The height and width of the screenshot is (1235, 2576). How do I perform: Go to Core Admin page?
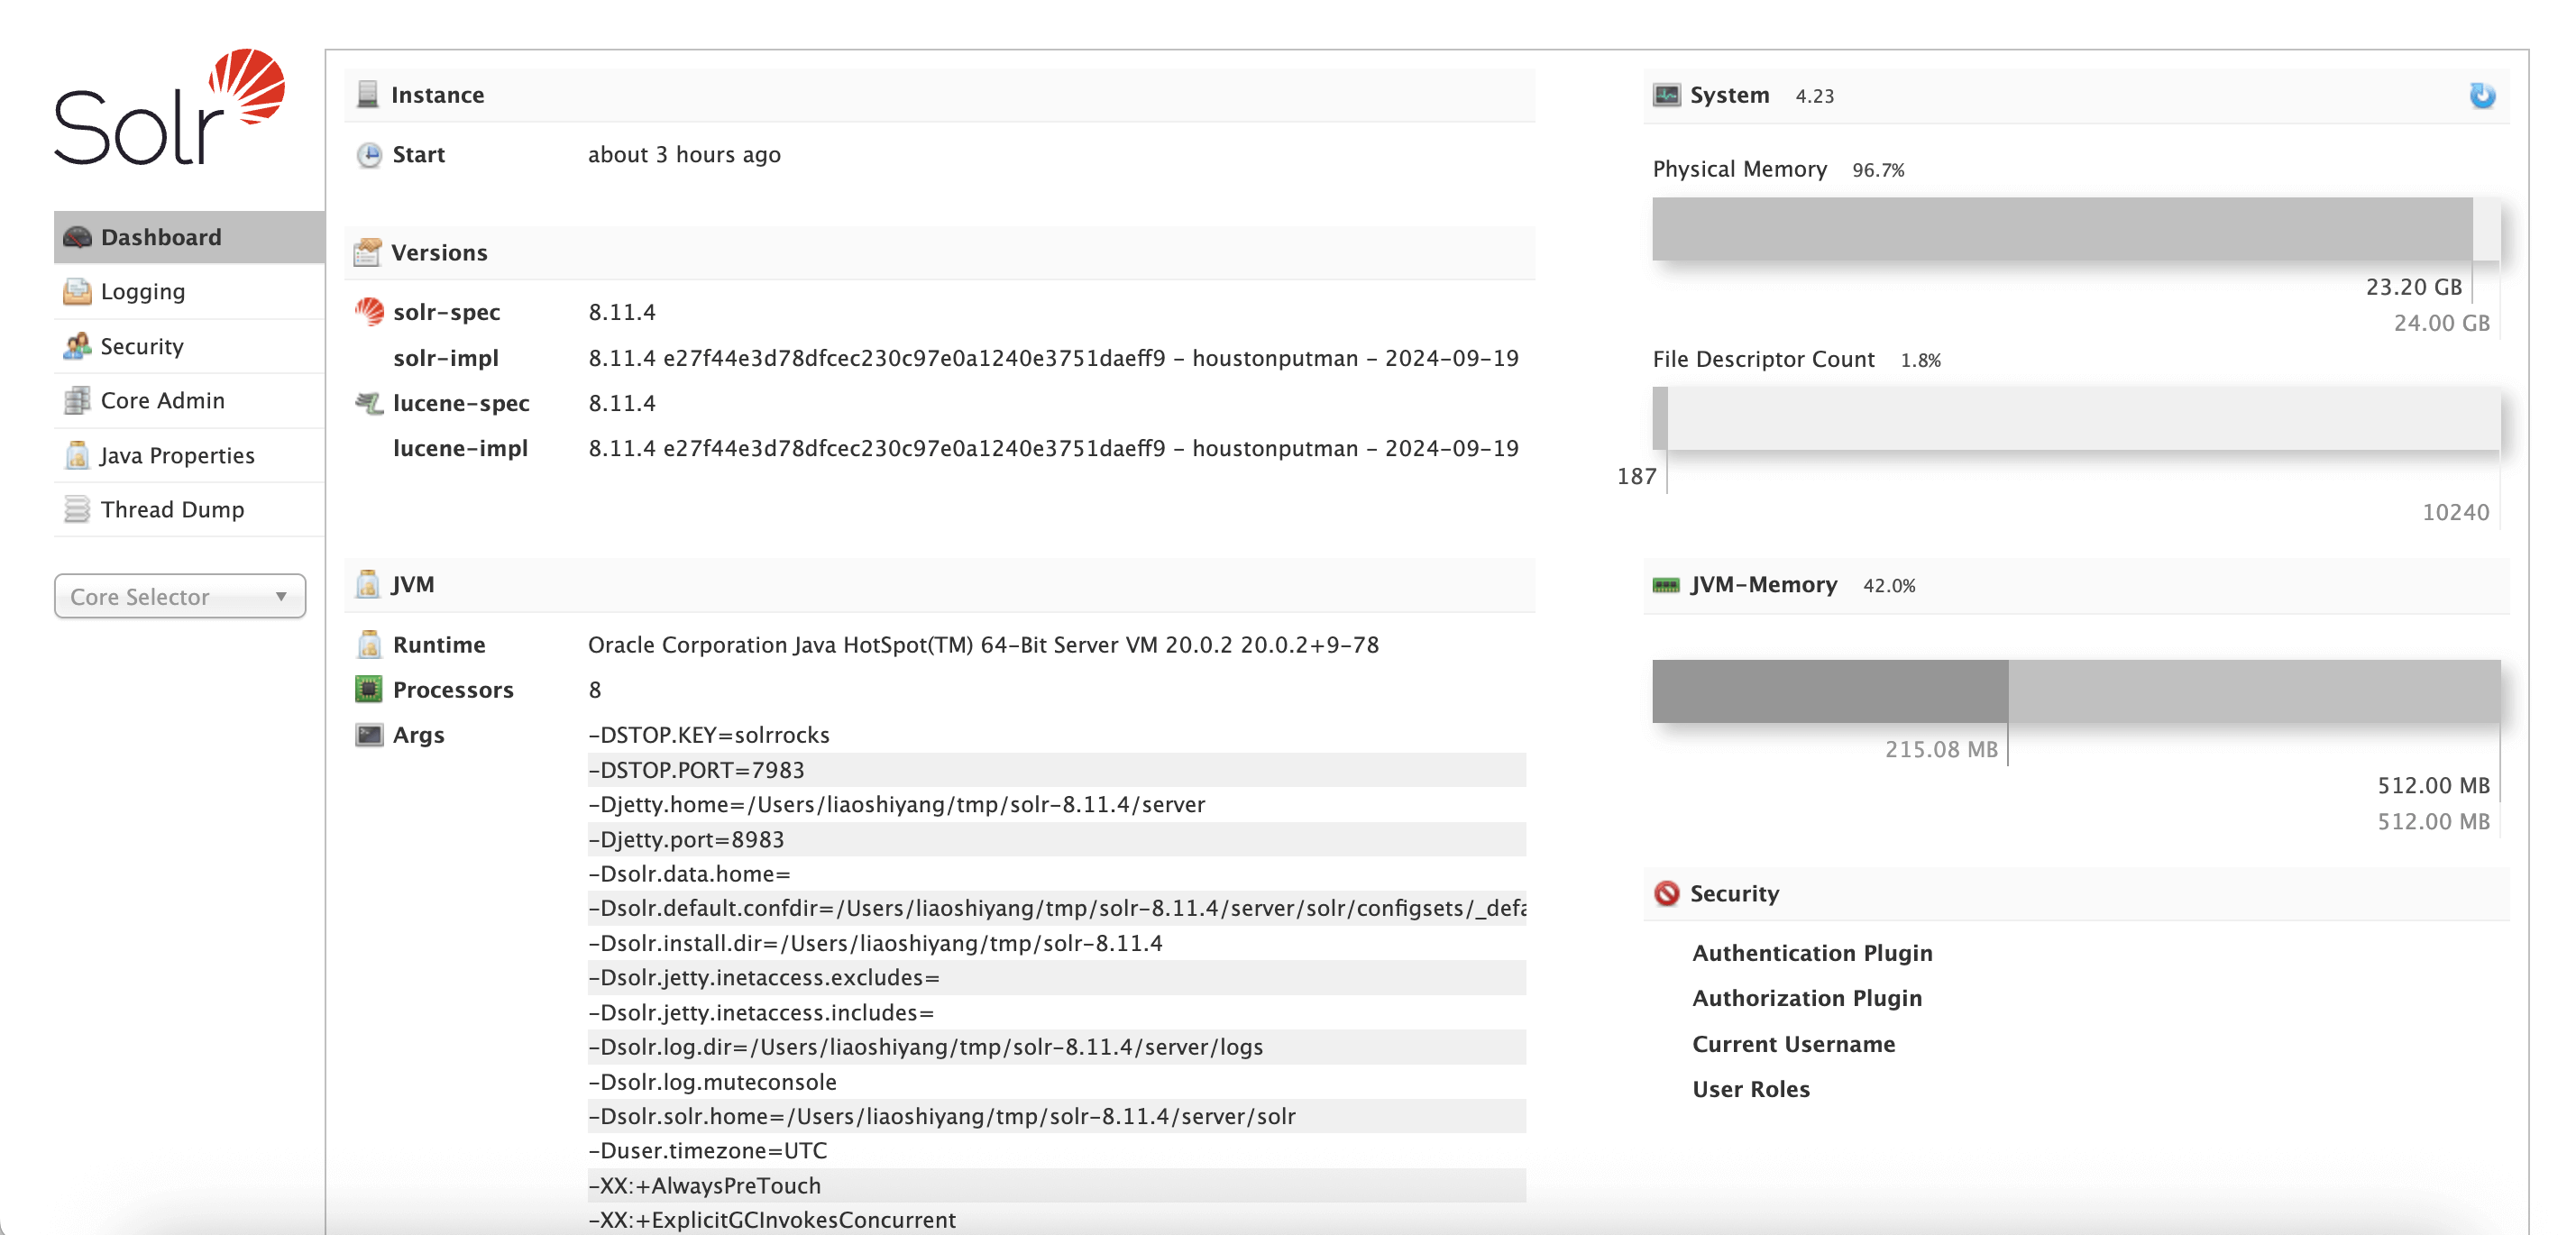[163, 400]
